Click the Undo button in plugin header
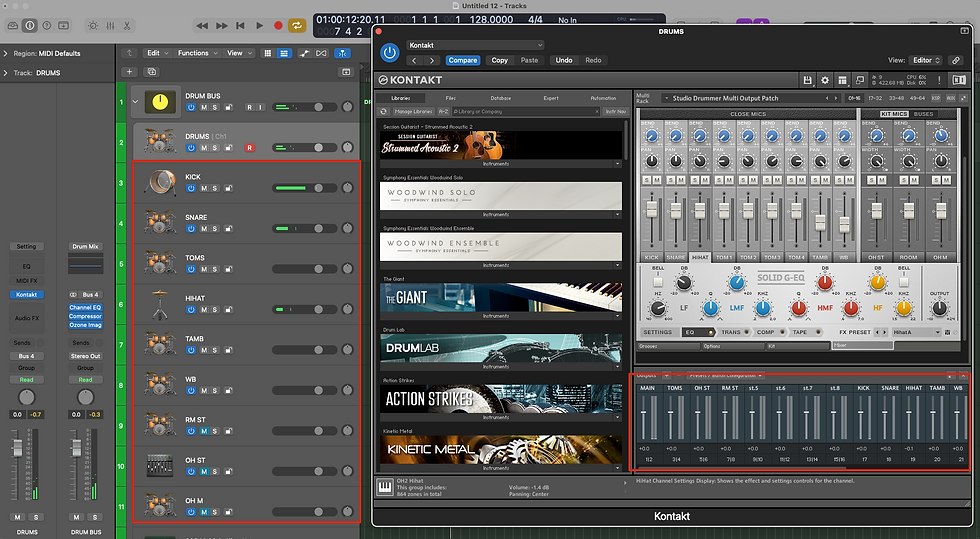This screenshot has width=980, height=539. coord(564,61)
